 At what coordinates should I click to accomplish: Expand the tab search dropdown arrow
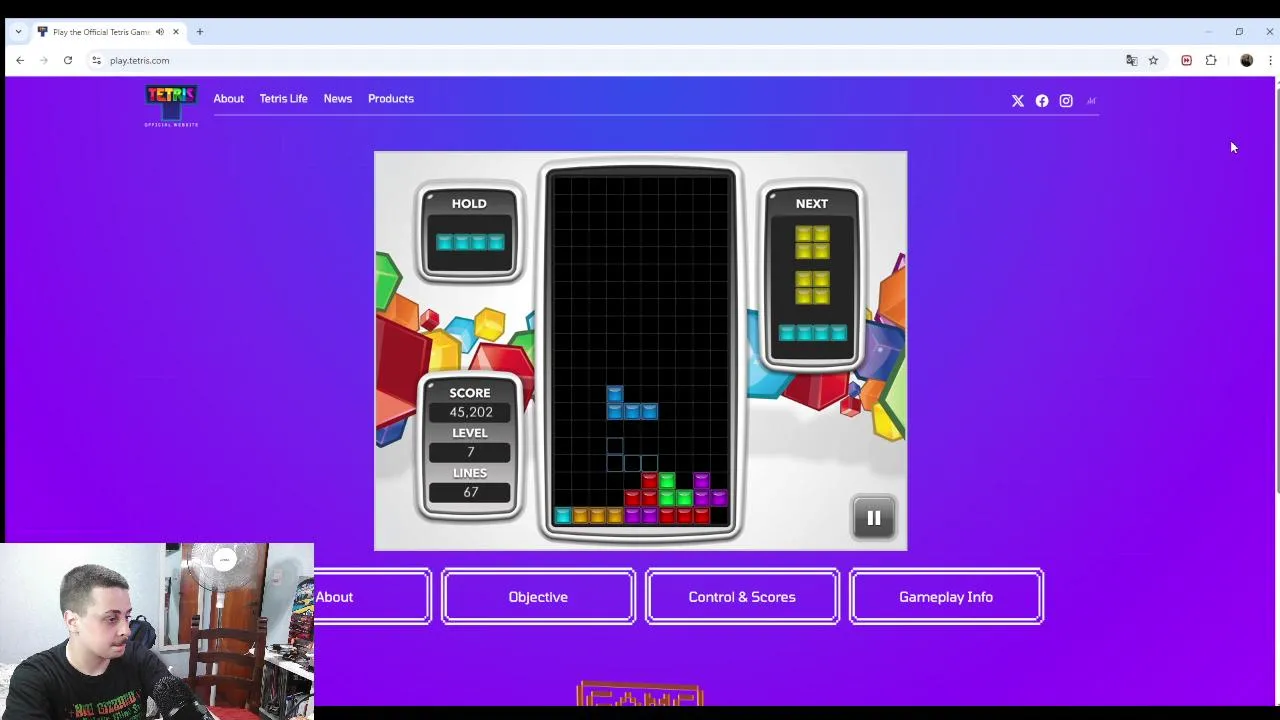coord(18,32)
